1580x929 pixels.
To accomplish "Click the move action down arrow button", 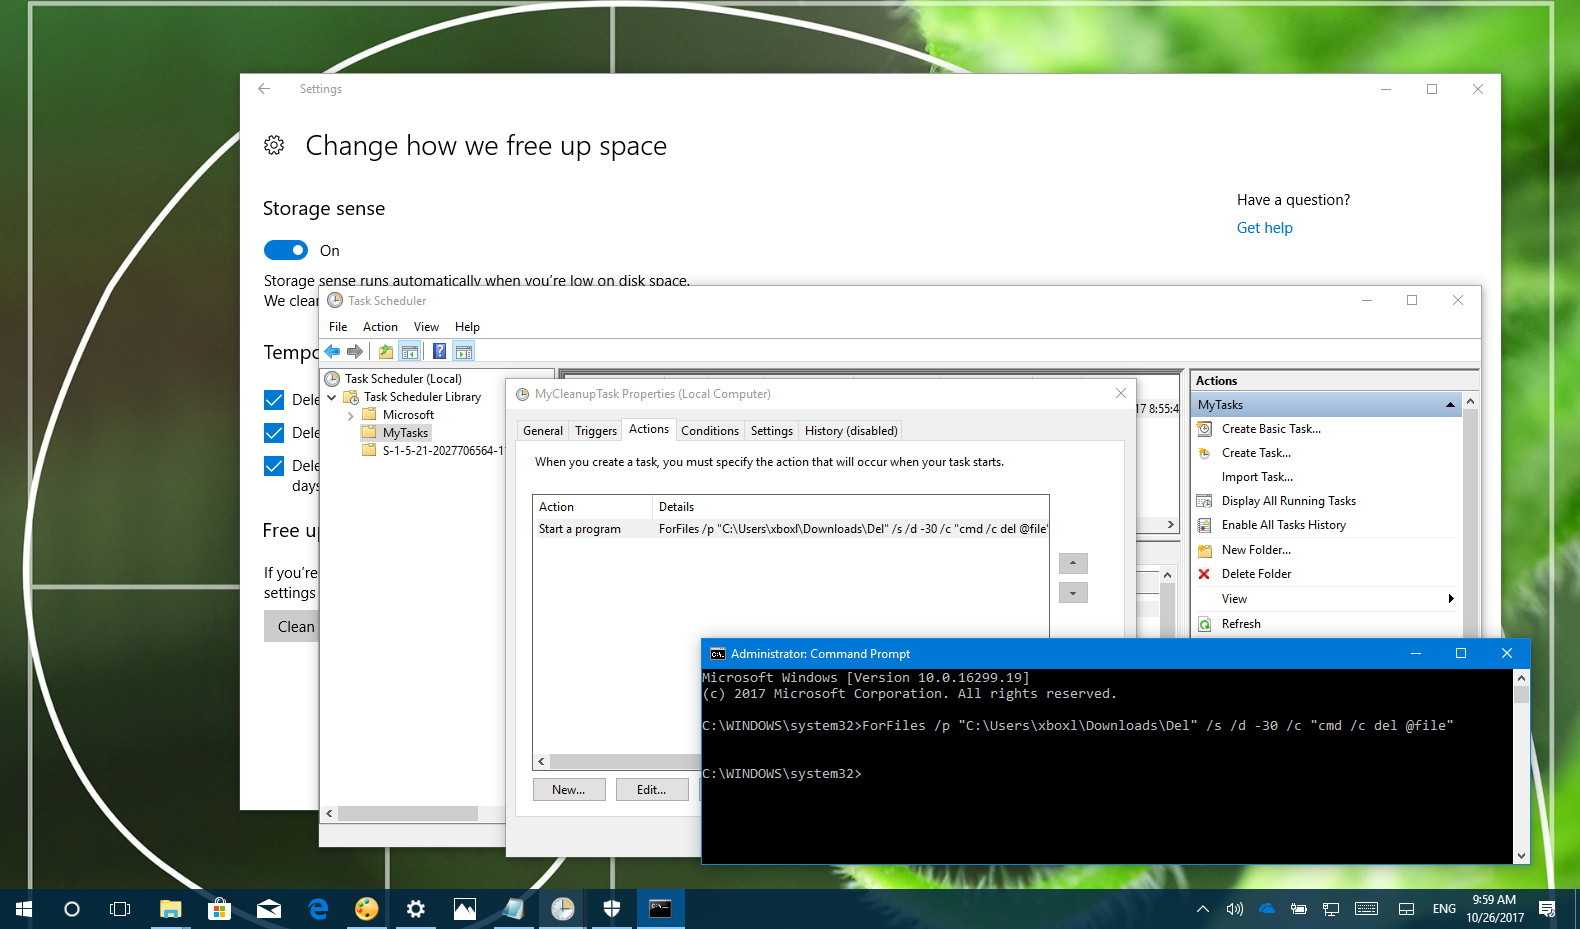I will click(1072, 593).
